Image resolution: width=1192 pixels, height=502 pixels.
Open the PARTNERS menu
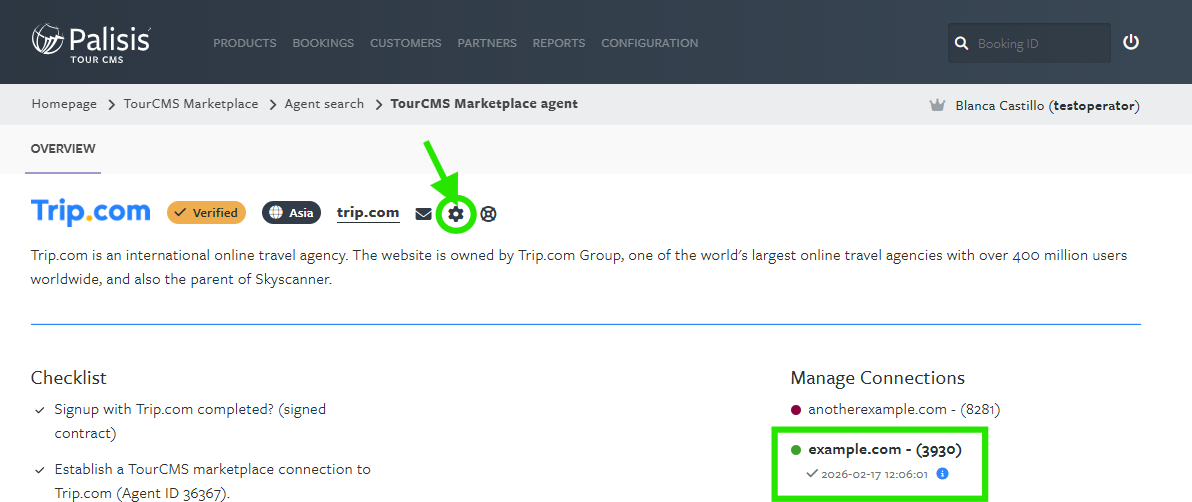tap(487, 43)
